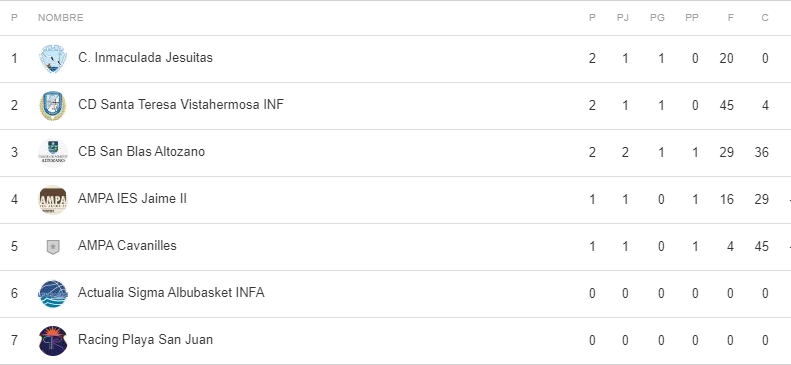Click the F column header
This screenshot has width=791, height=365.
pyautogui.click(x=730, y=18)
